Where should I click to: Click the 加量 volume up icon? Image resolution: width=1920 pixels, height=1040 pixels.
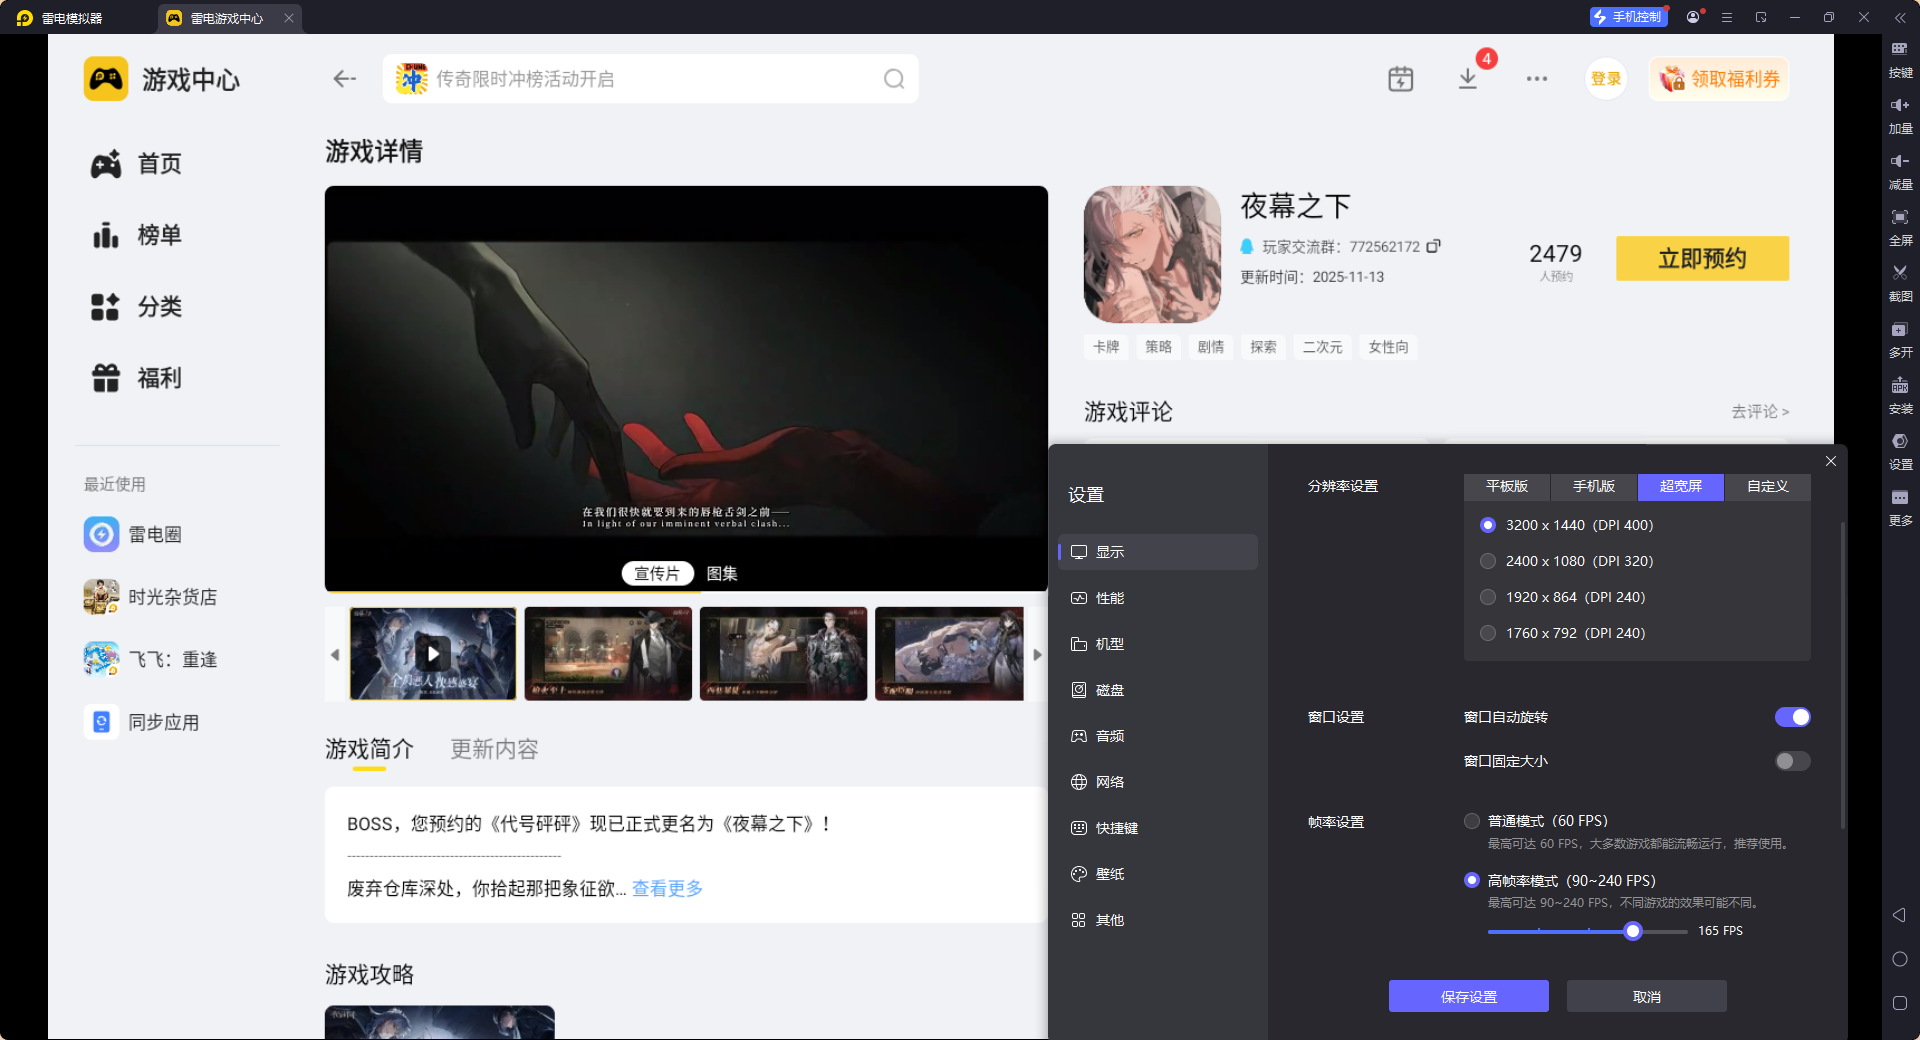click(1900, 115)
